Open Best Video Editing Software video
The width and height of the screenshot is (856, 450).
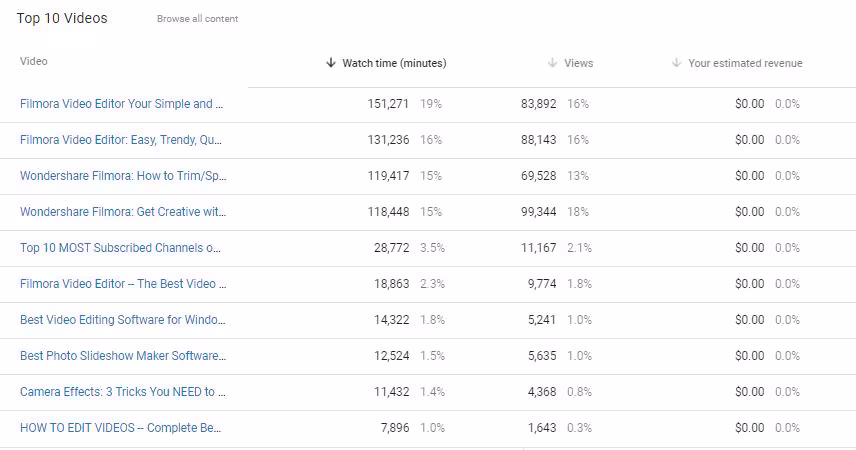point(123,320)
